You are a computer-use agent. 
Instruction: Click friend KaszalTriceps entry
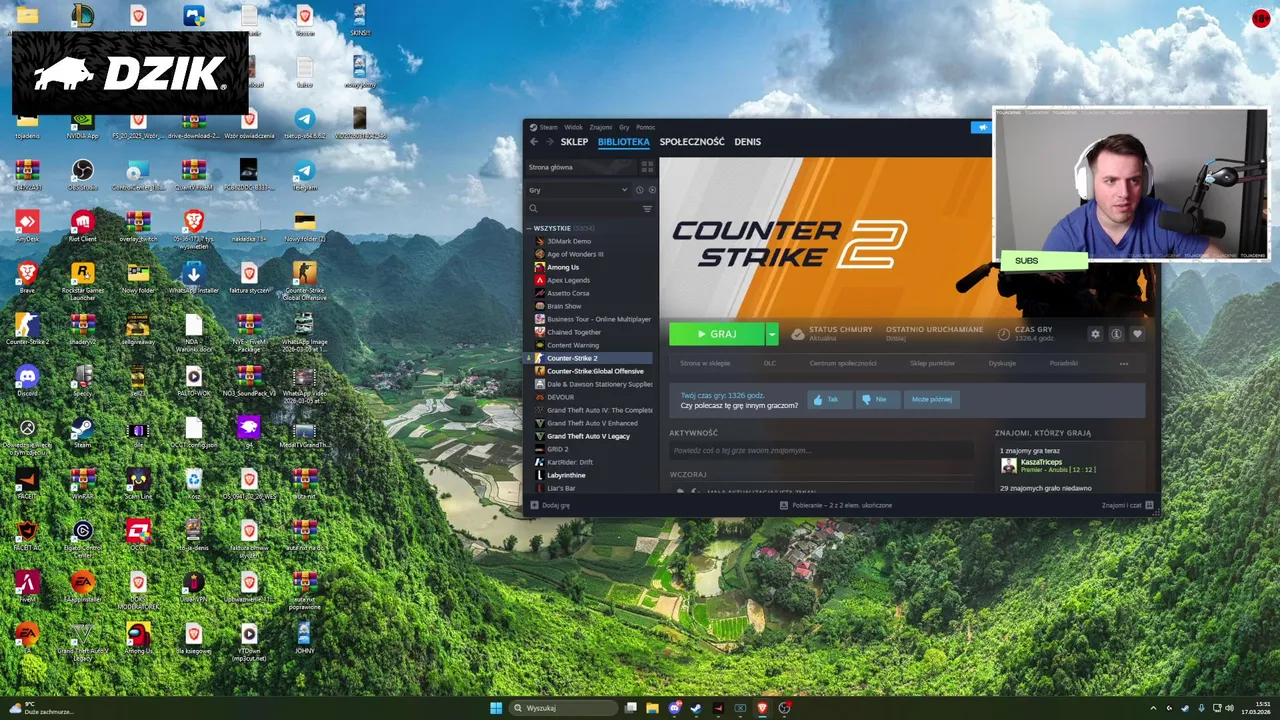[1048, 465]
